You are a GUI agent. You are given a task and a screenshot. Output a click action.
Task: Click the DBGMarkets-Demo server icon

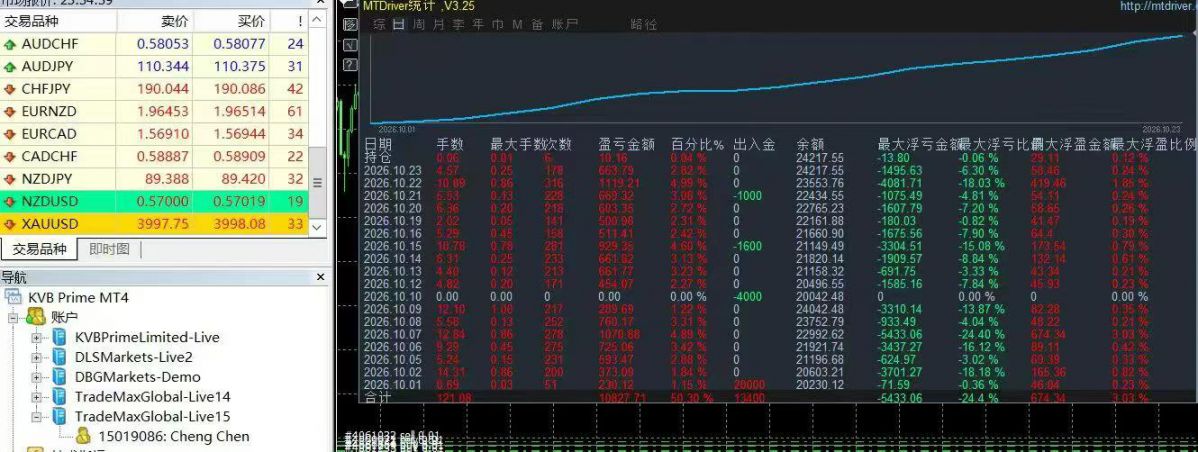pyautogui.click(x=59, y=376)
